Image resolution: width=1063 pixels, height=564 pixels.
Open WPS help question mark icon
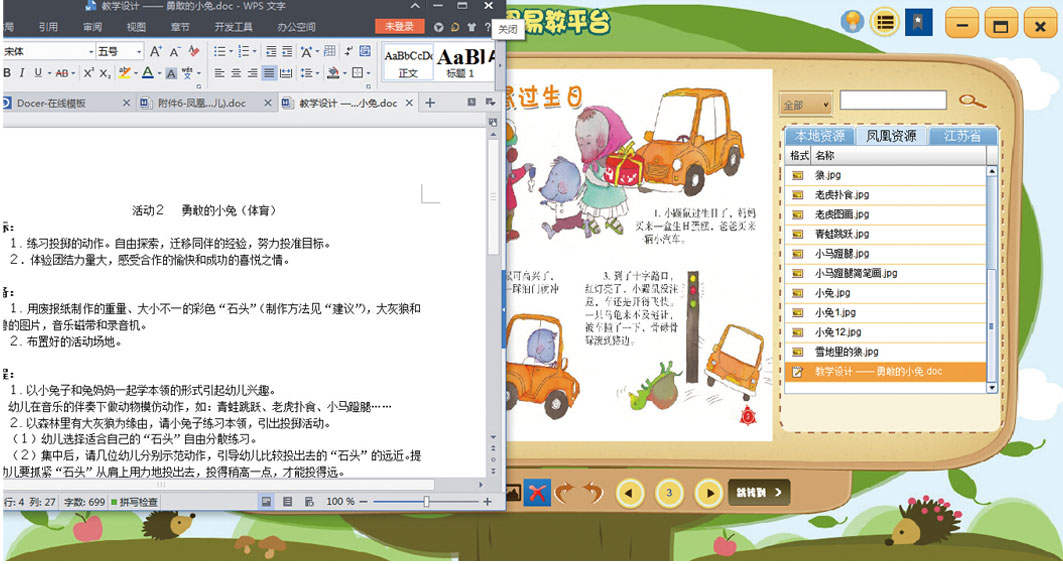487,27
